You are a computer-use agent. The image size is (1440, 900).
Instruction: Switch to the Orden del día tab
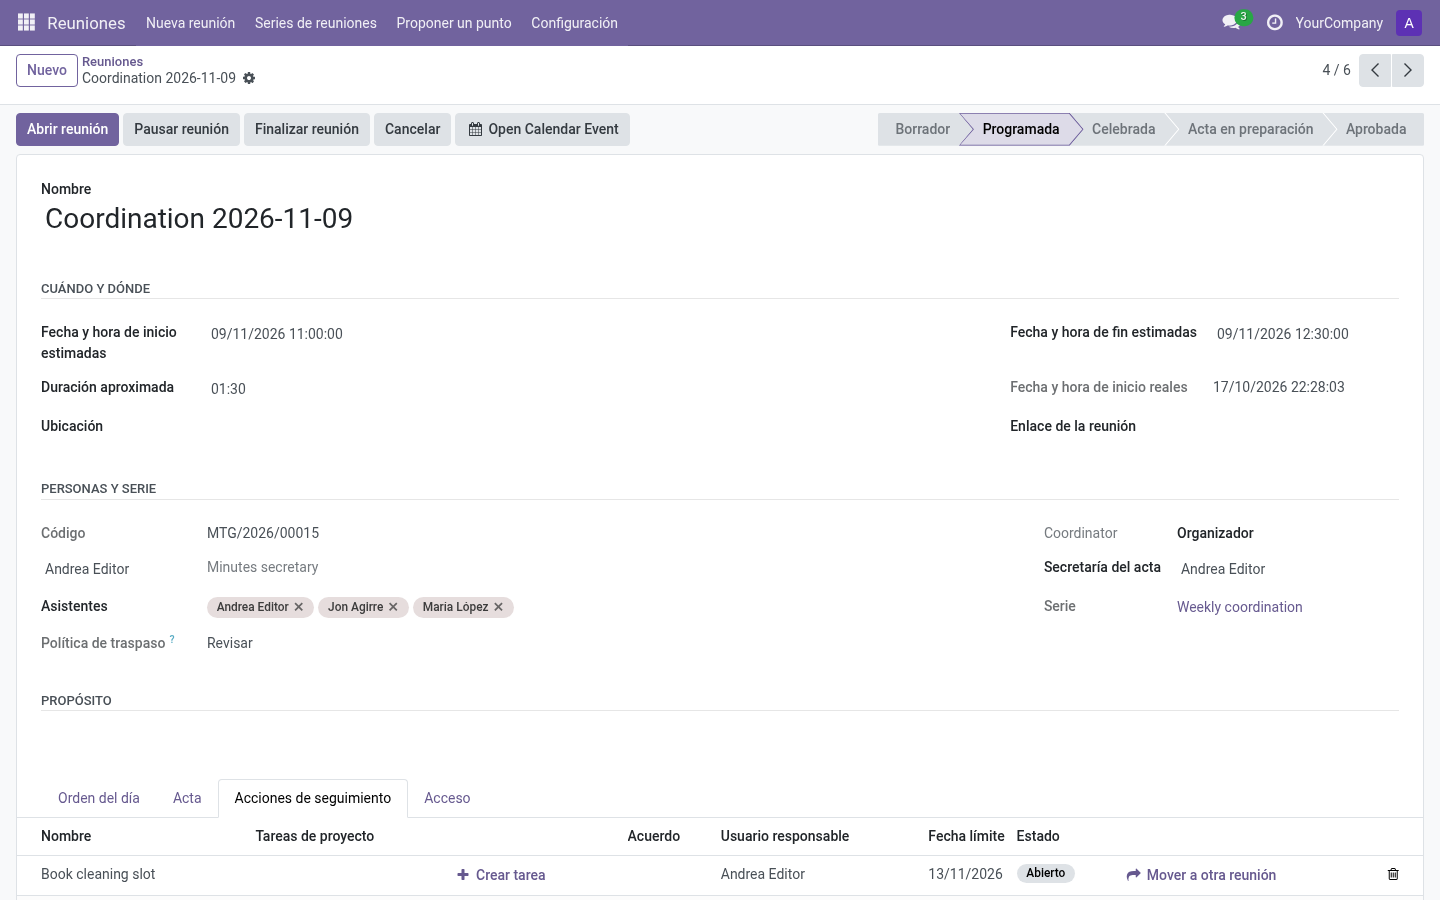point(99,798)
